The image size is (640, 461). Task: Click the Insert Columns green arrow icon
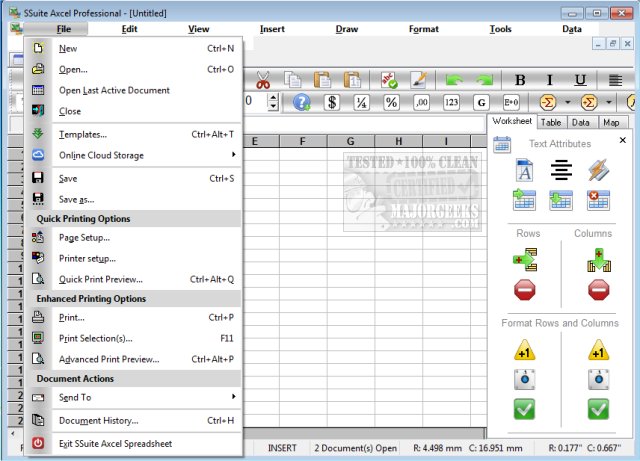pyautogui.click(x=599, y=260)
